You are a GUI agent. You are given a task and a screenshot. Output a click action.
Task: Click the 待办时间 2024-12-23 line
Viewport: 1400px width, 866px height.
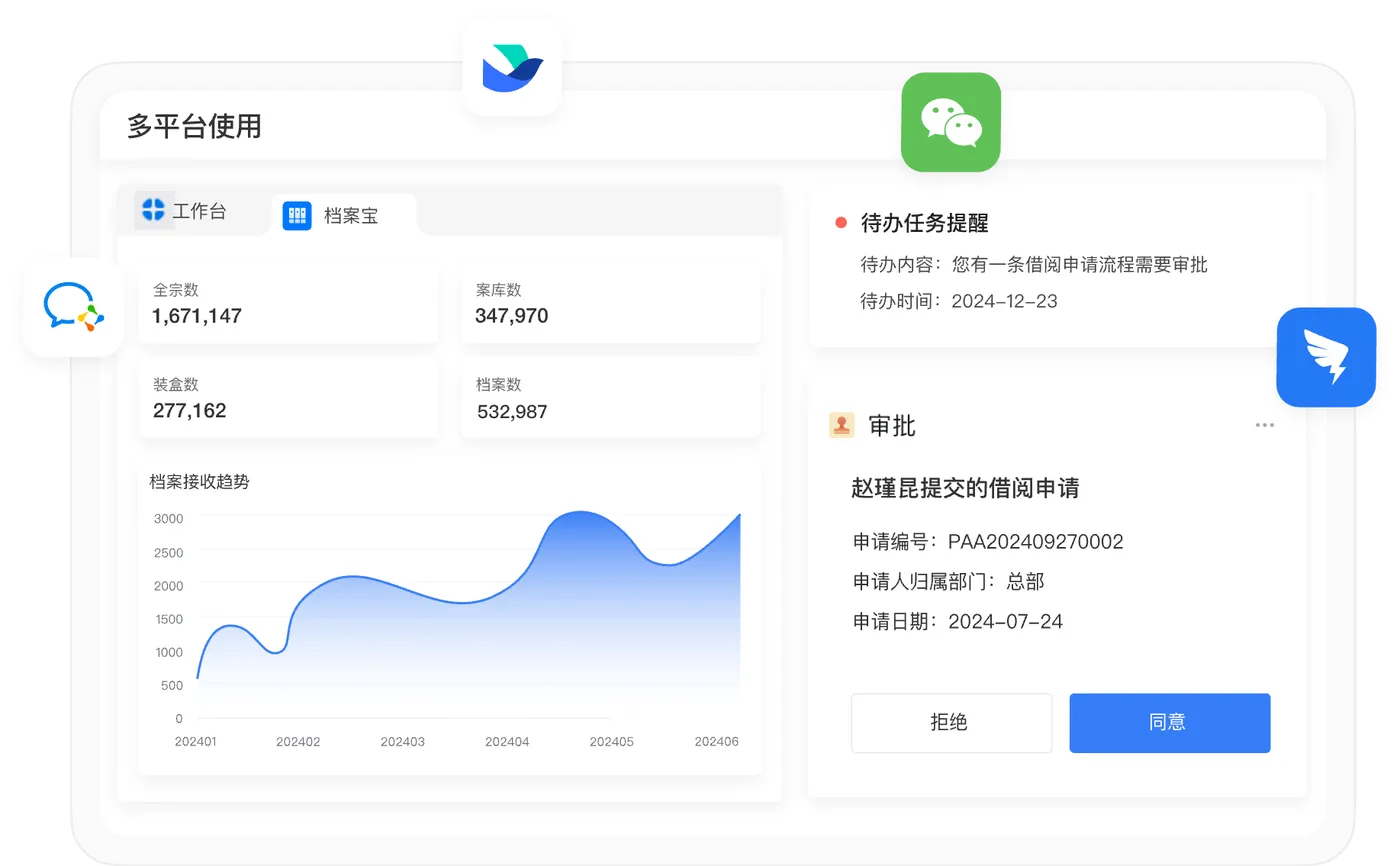pyautogui.click(x=959, y=301)
